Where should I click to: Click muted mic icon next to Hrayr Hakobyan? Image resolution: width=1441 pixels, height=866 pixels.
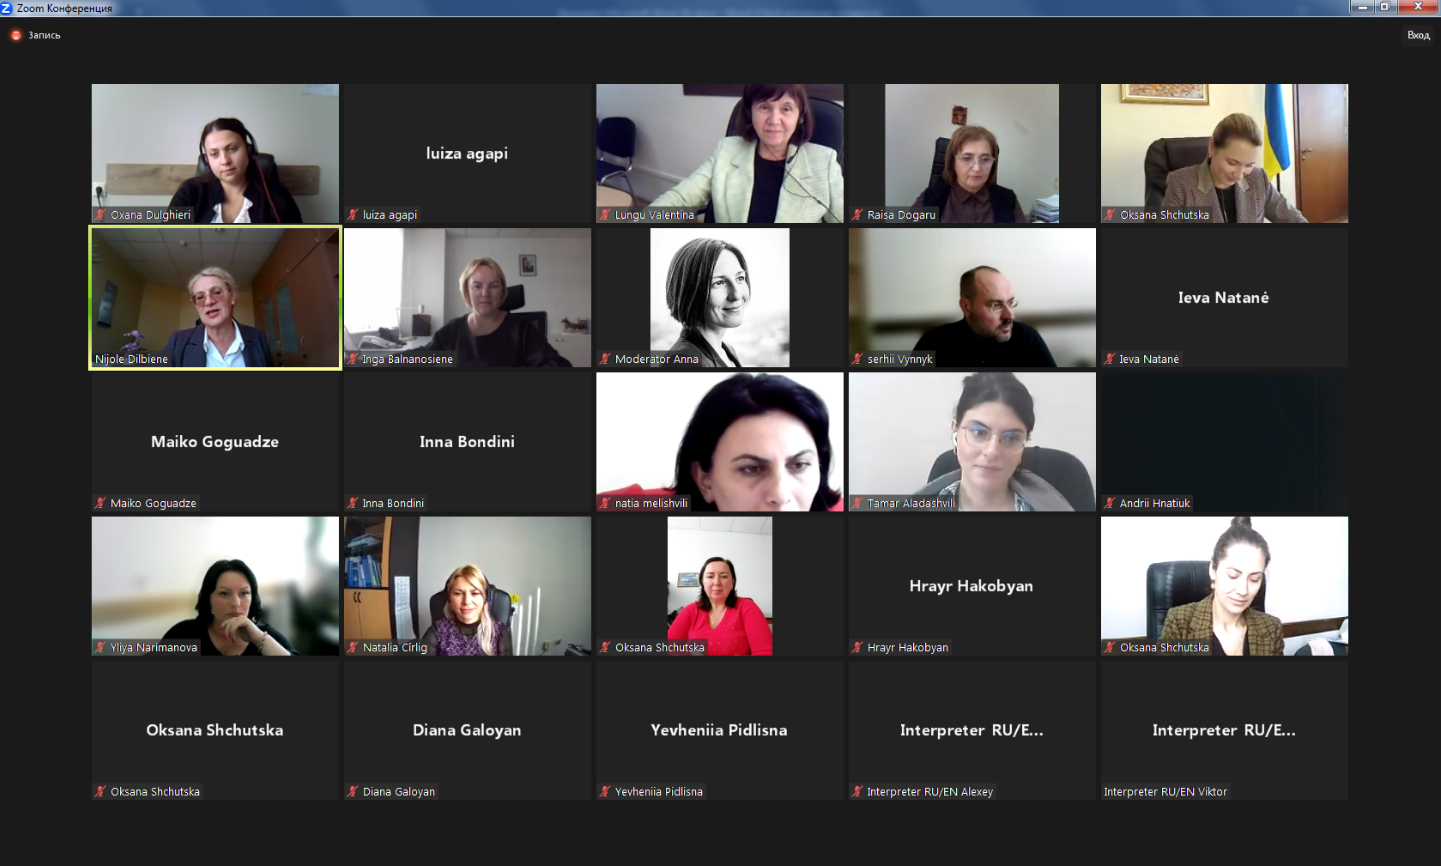pos(857,647)
